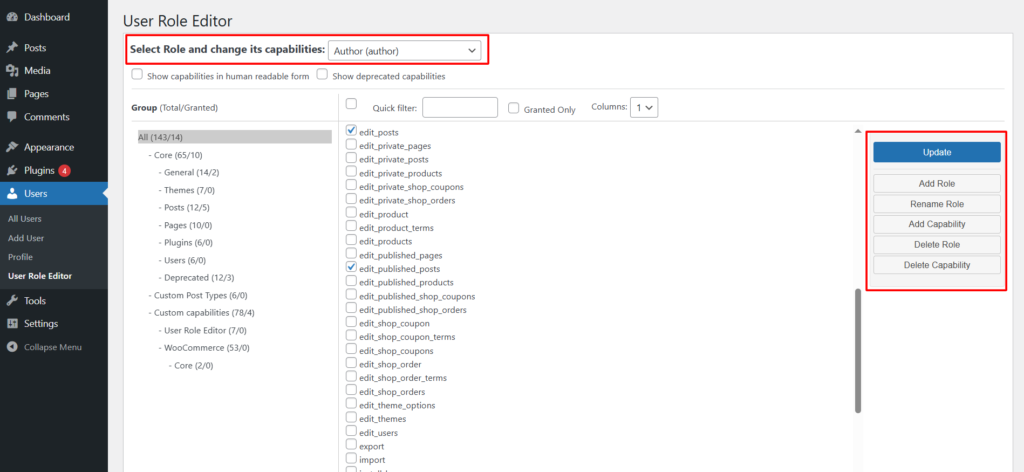Check the select-all capabilities checkbox

(x=351, y=103)
